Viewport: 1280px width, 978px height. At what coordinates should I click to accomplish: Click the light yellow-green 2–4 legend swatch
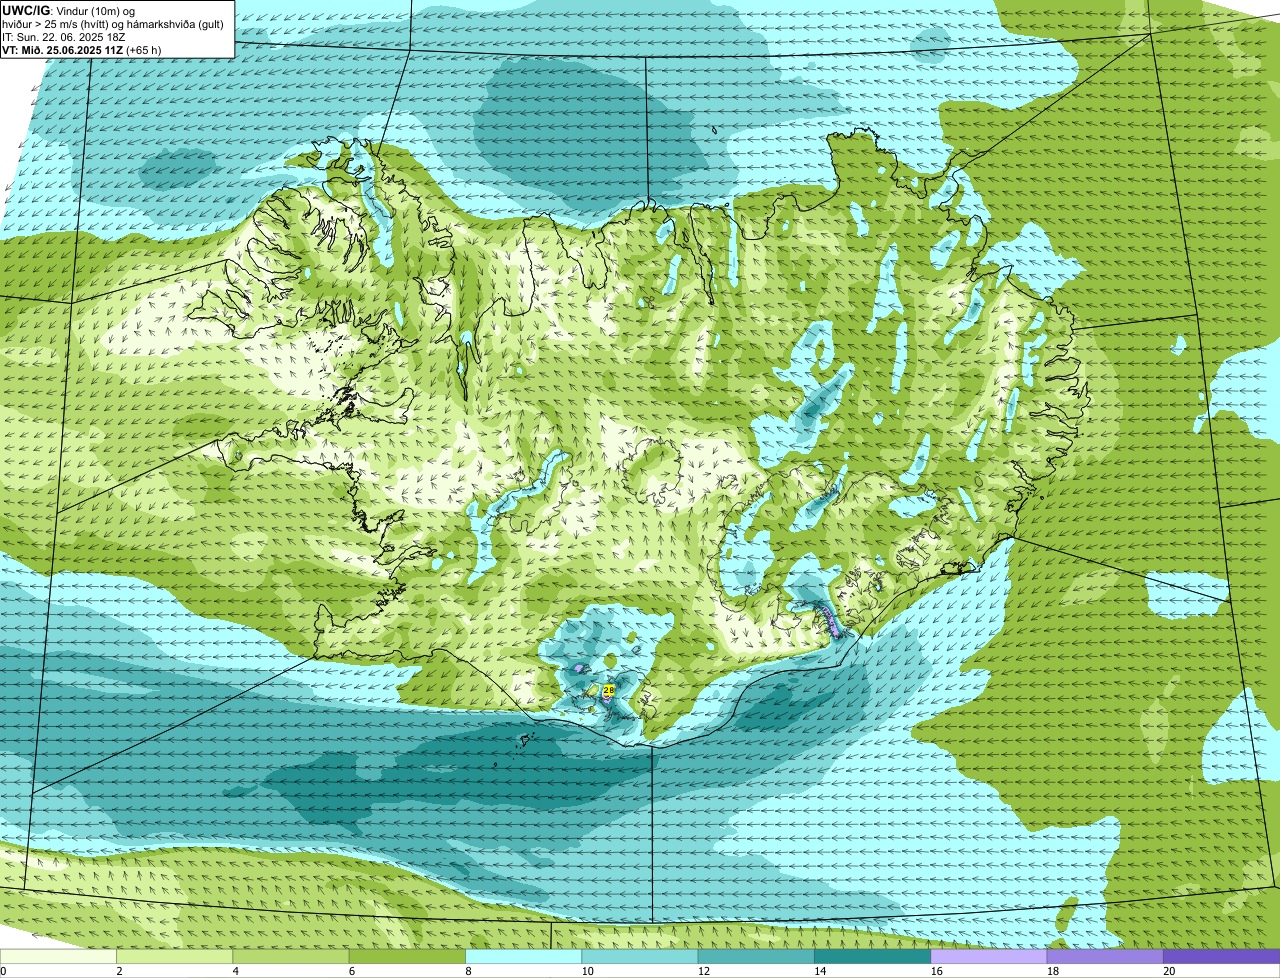174,957
